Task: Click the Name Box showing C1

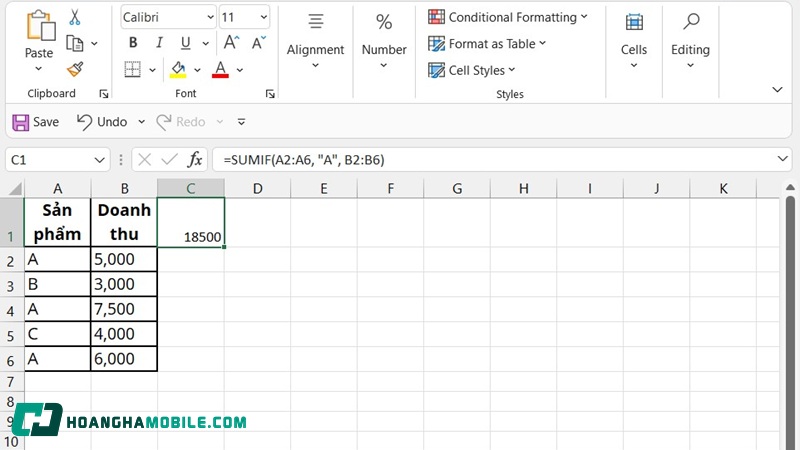Action: pyautogui.click(x=49, y=160)
